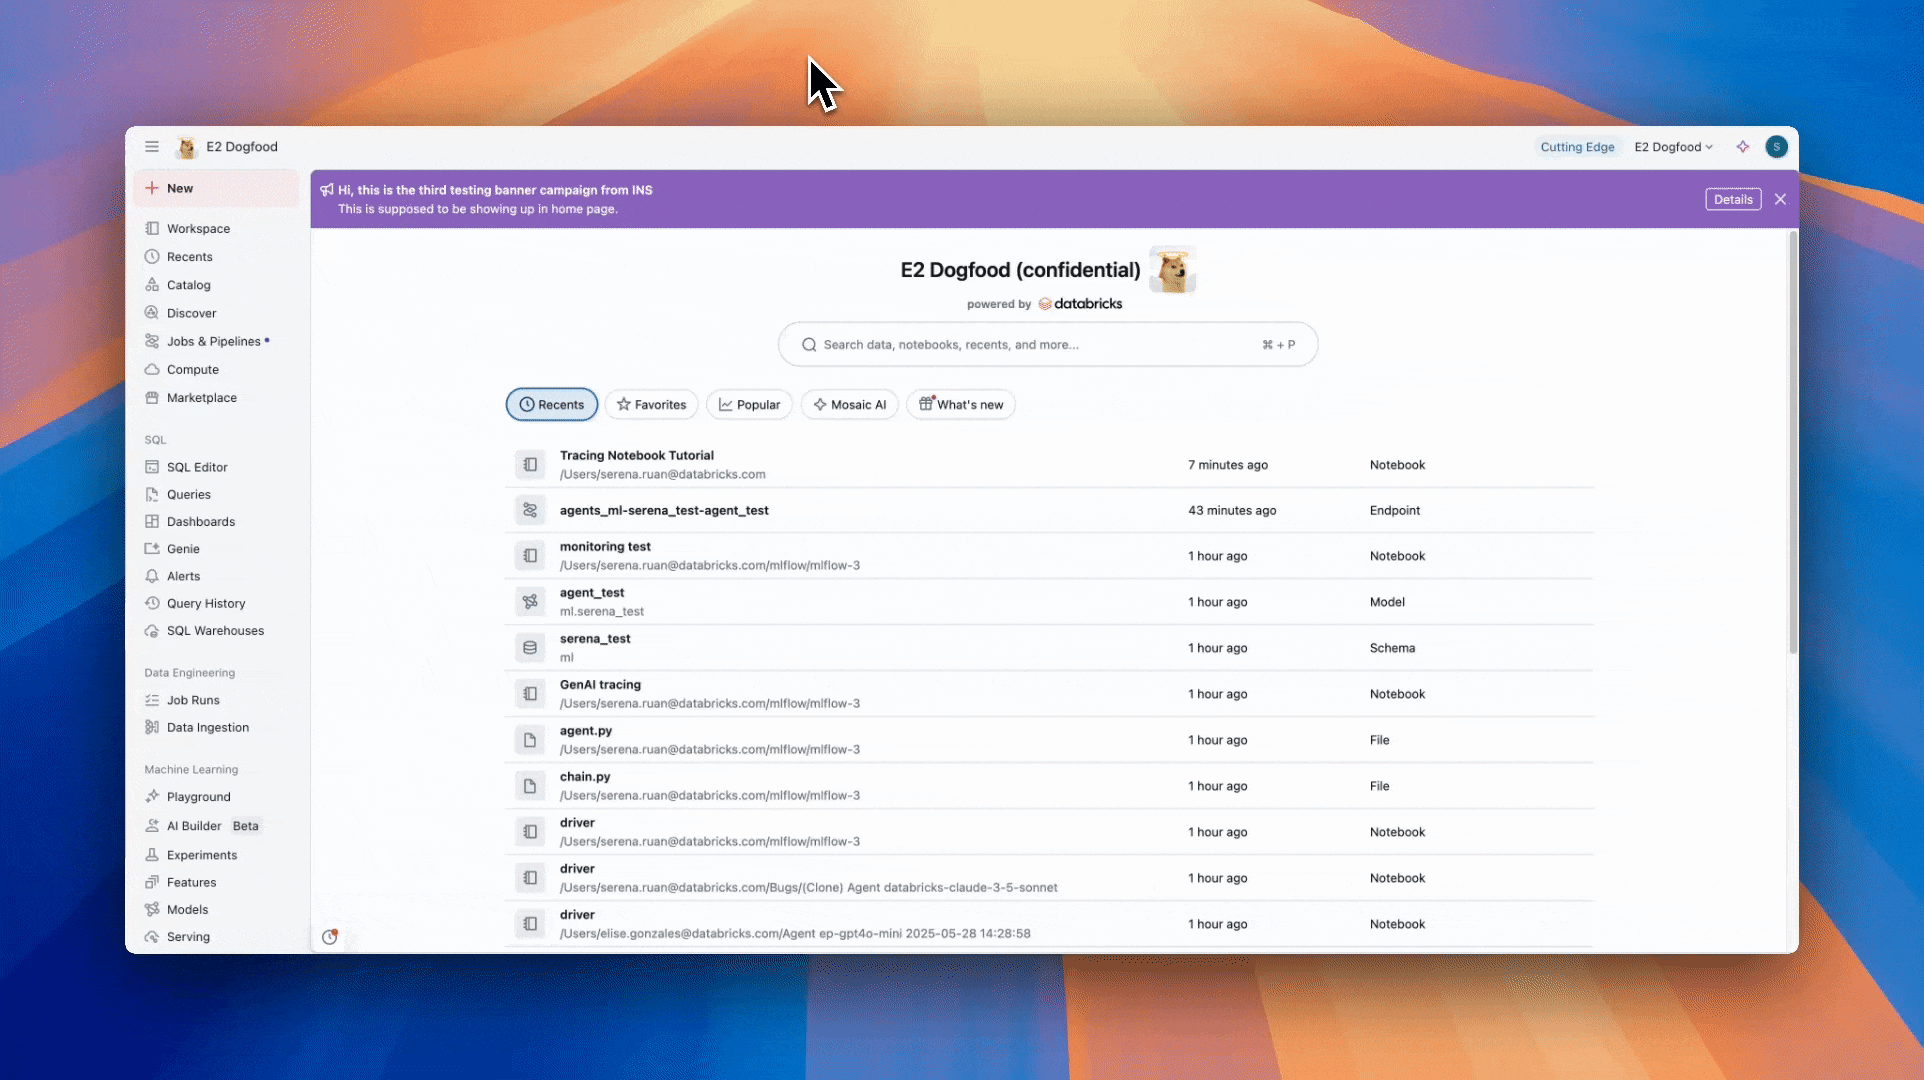
Task: Click the clock icon at bottom left
Action: (x=330, y=937)
